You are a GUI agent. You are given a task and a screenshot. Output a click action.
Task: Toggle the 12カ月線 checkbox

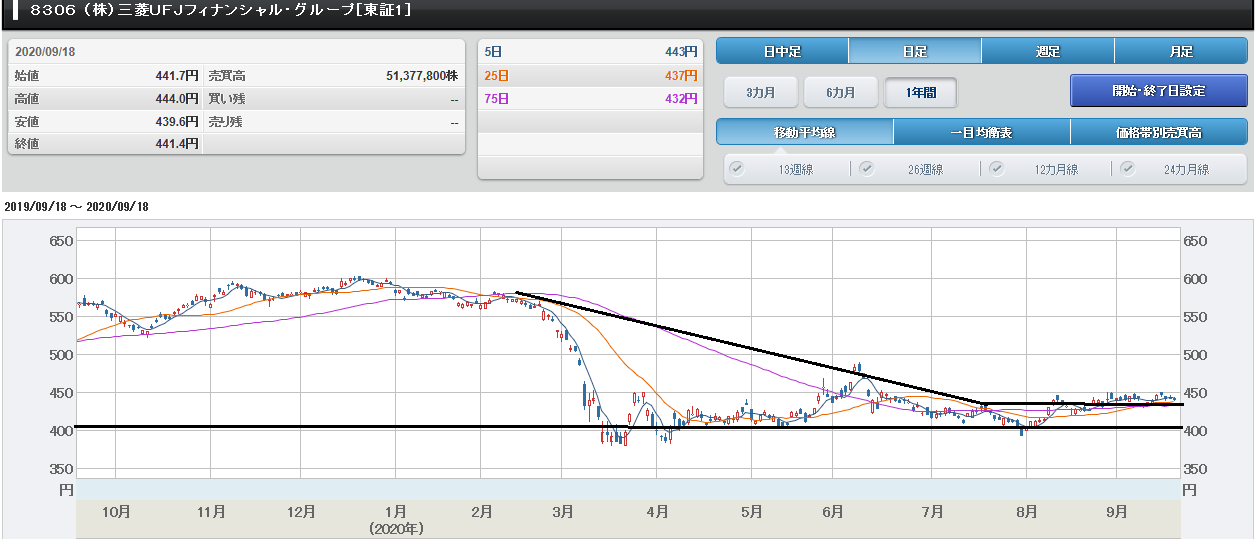coord(997,168)
